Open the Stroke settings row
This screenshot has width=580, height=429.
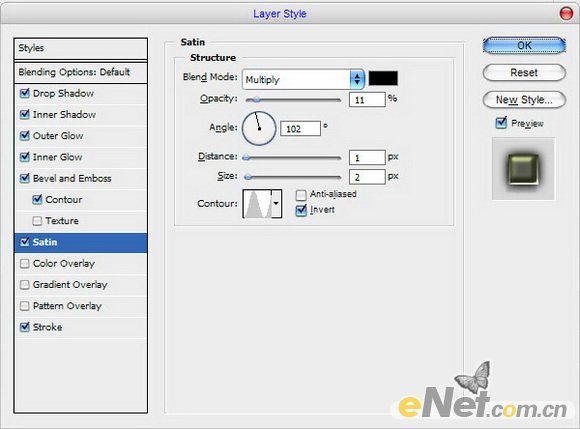pos(81,327)
